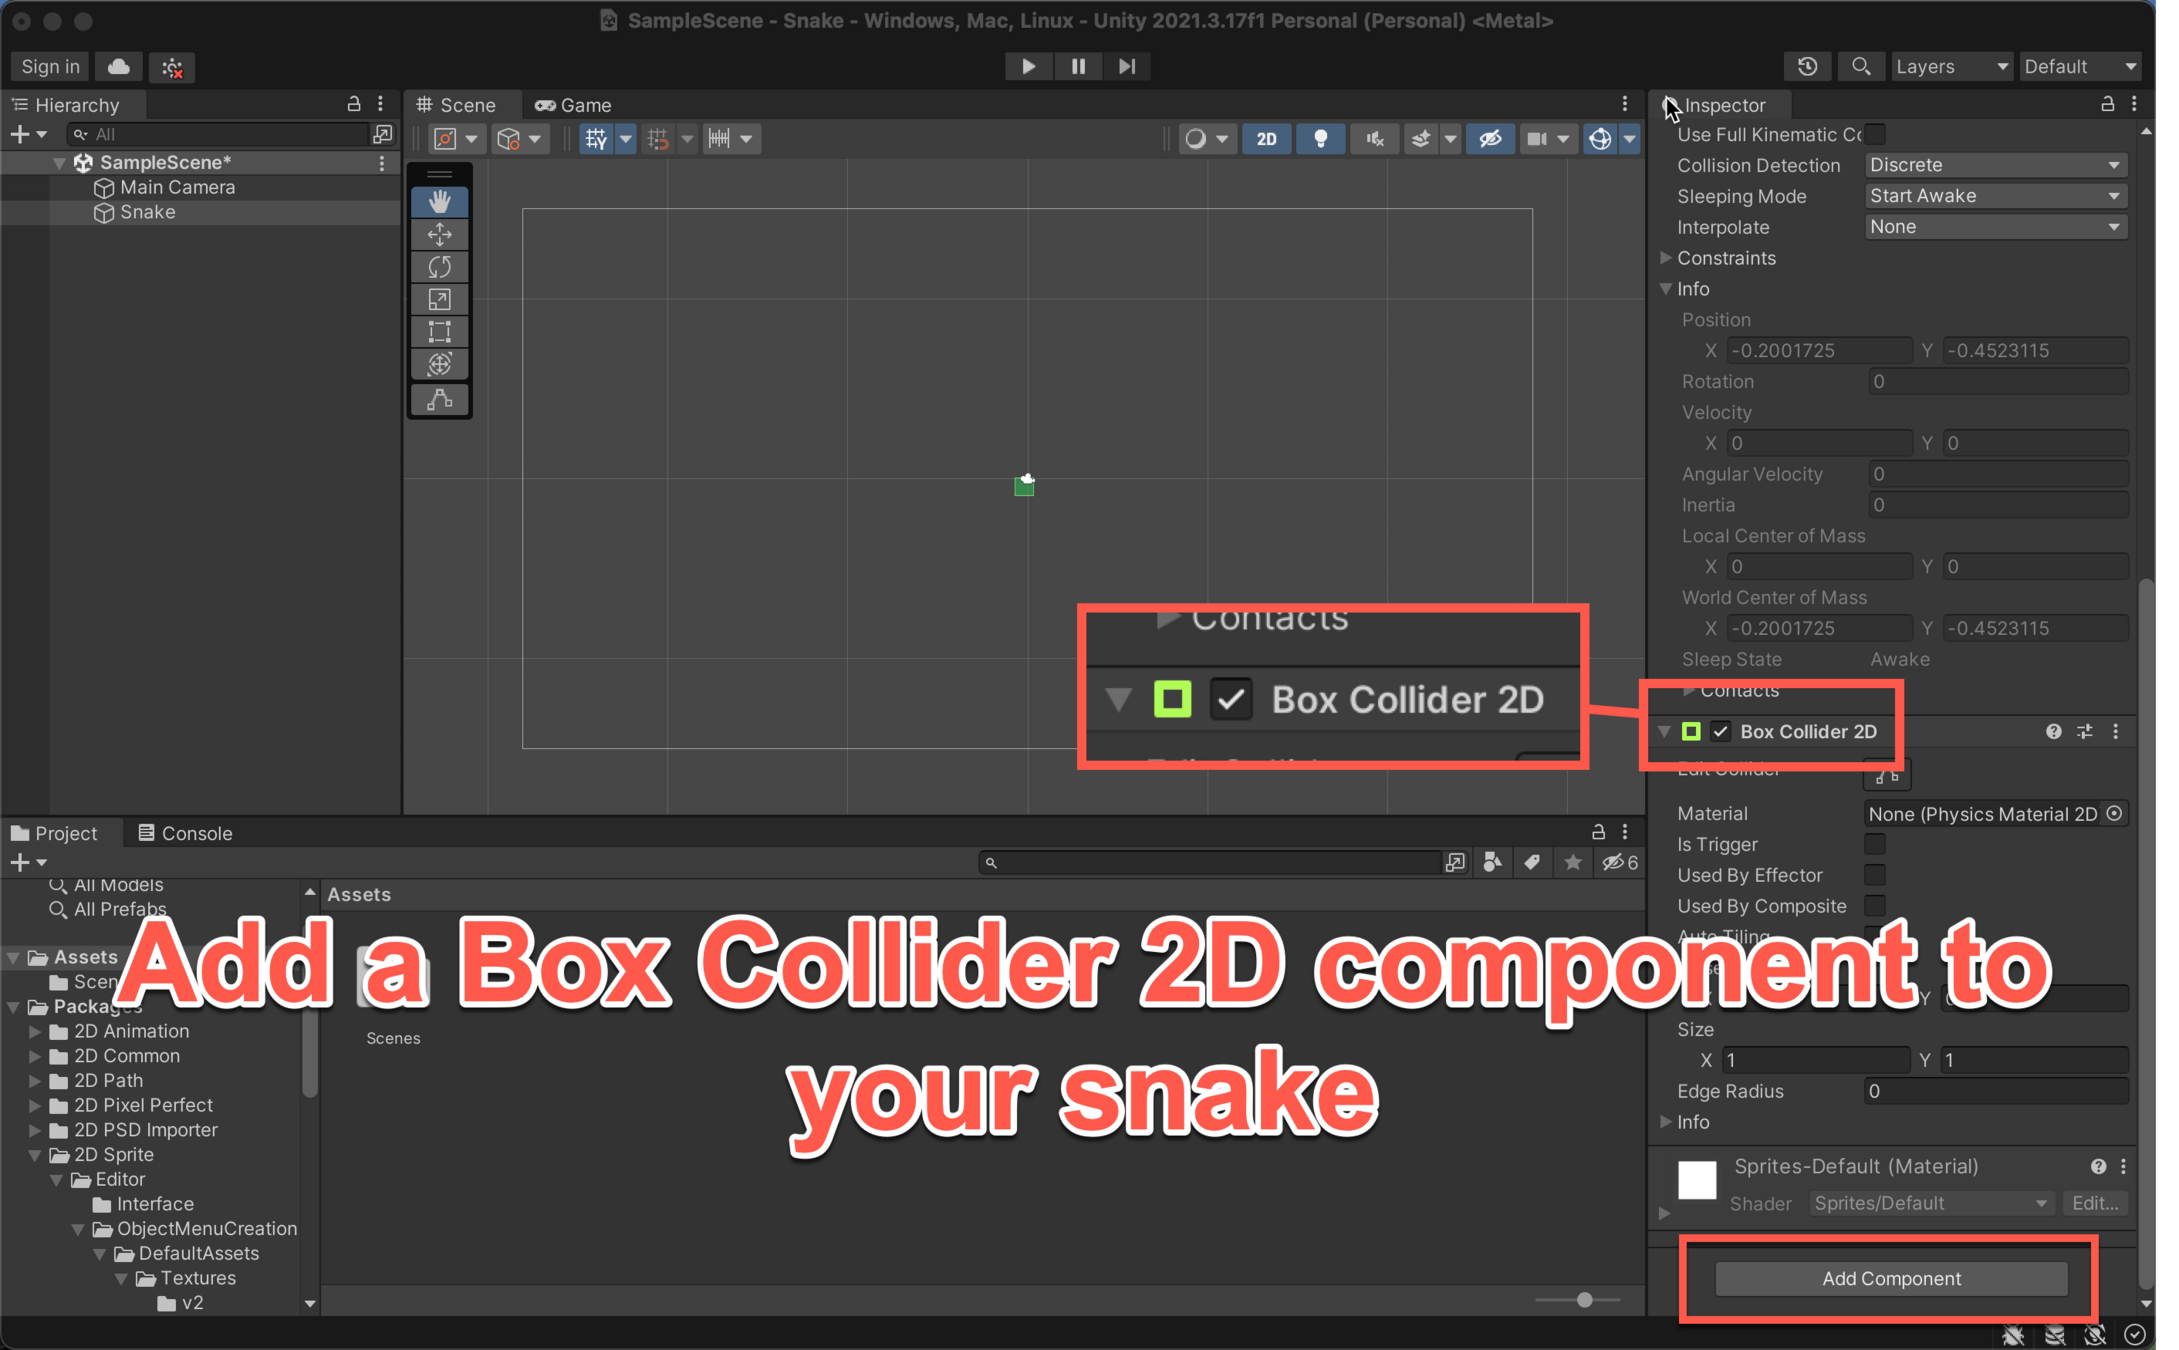Image resolution: width=2179 pixels, height=1350 pixels.
Task: Open the Unity cloud services icon
Action: click(119, 66)
